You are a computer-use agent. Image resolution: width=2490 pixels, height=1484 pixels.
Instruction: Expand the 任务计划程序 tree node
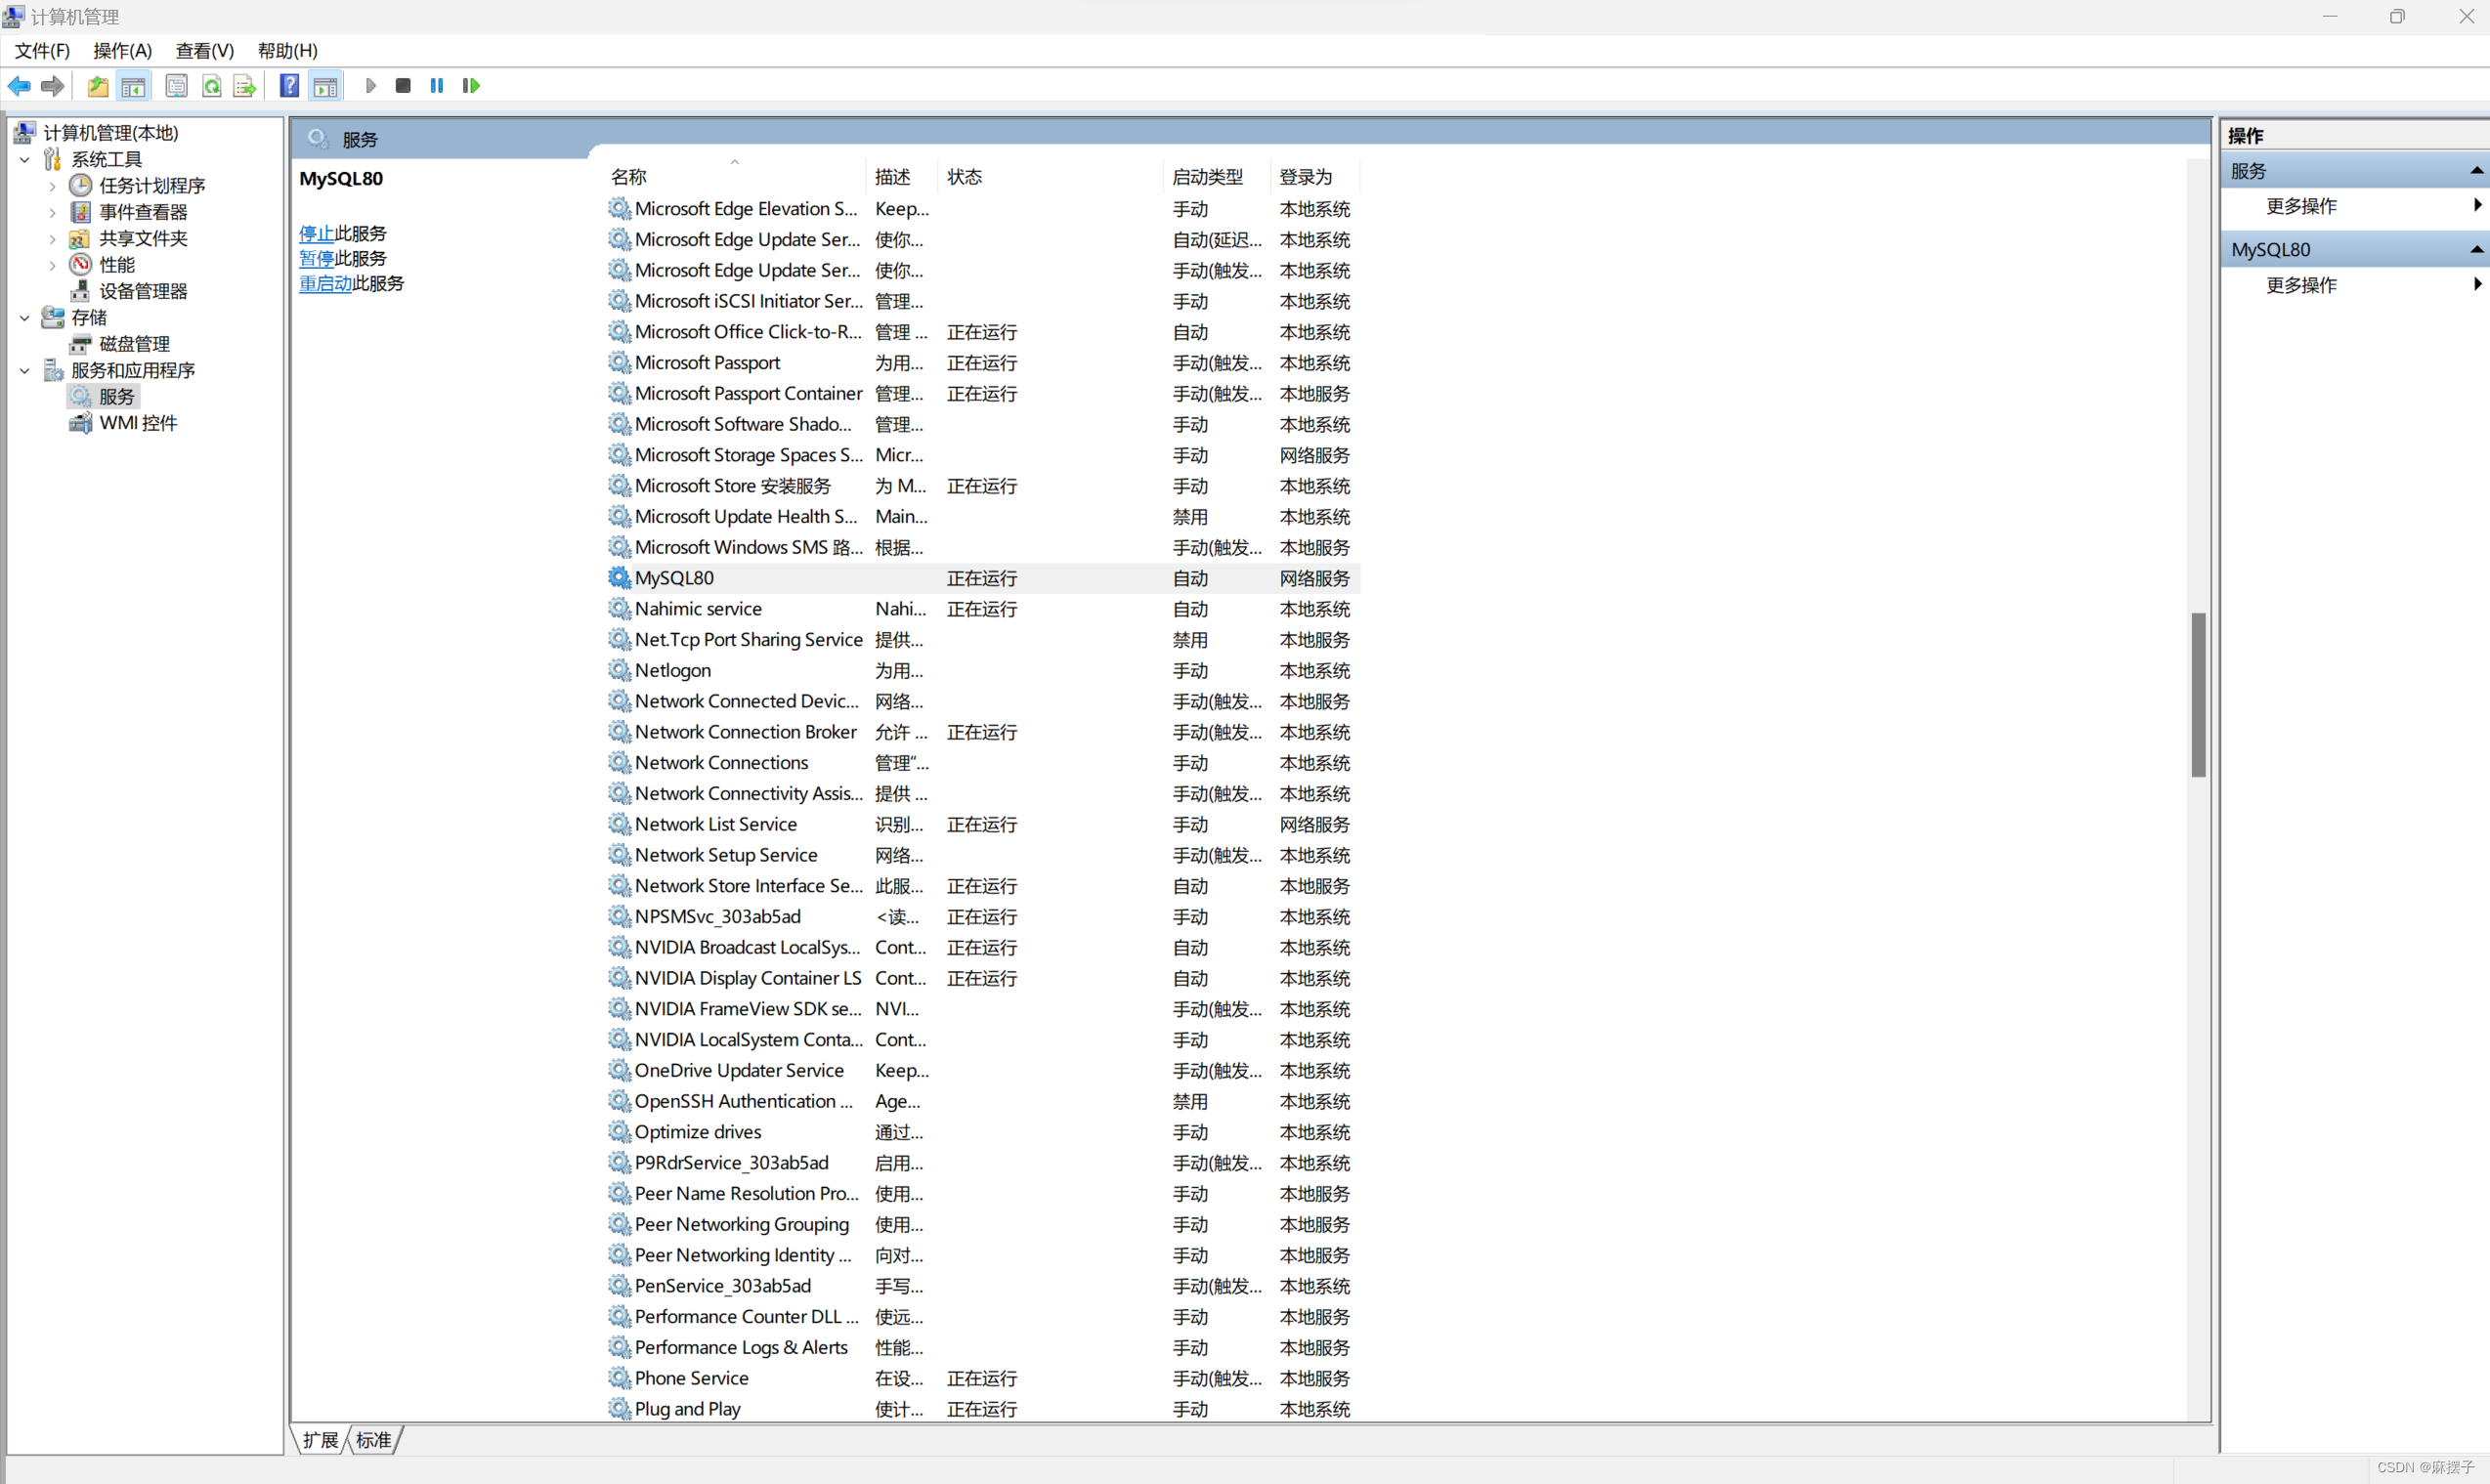point(52,186)
